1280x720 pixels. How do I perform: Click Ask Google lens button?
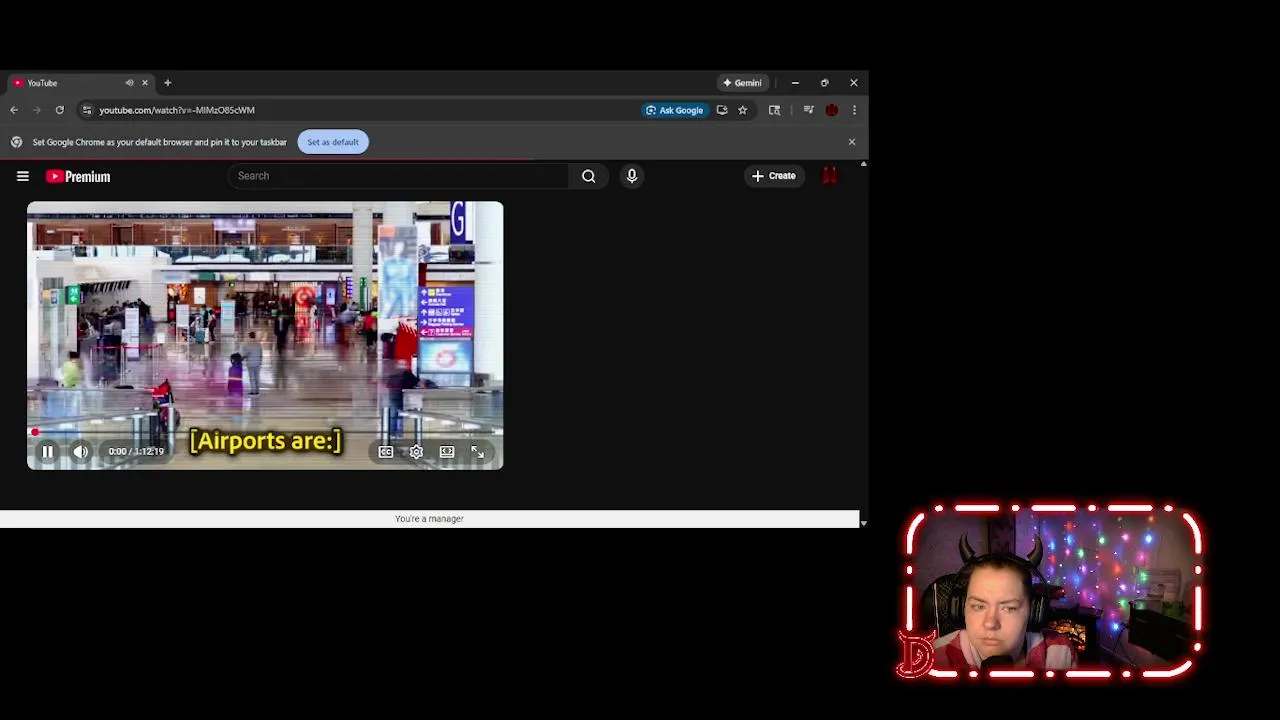(675, 110)
